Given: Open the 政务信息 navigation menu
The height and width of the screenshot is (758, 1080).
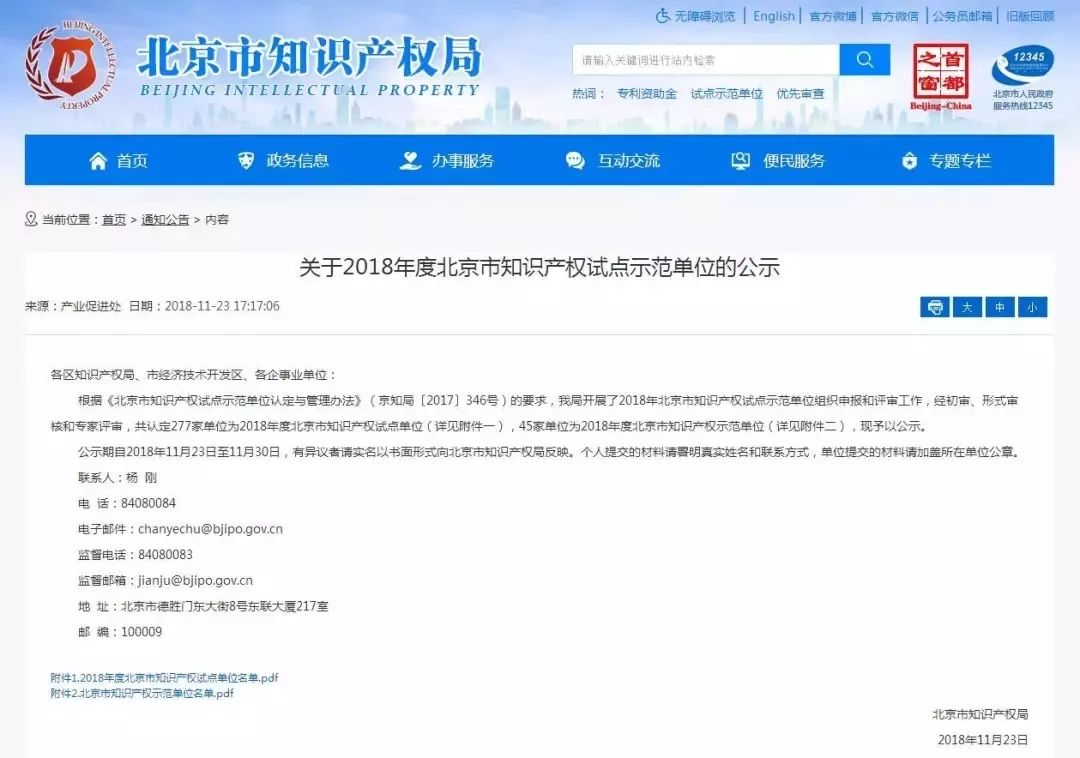Looking at the screenshot, I should [283, 161].
